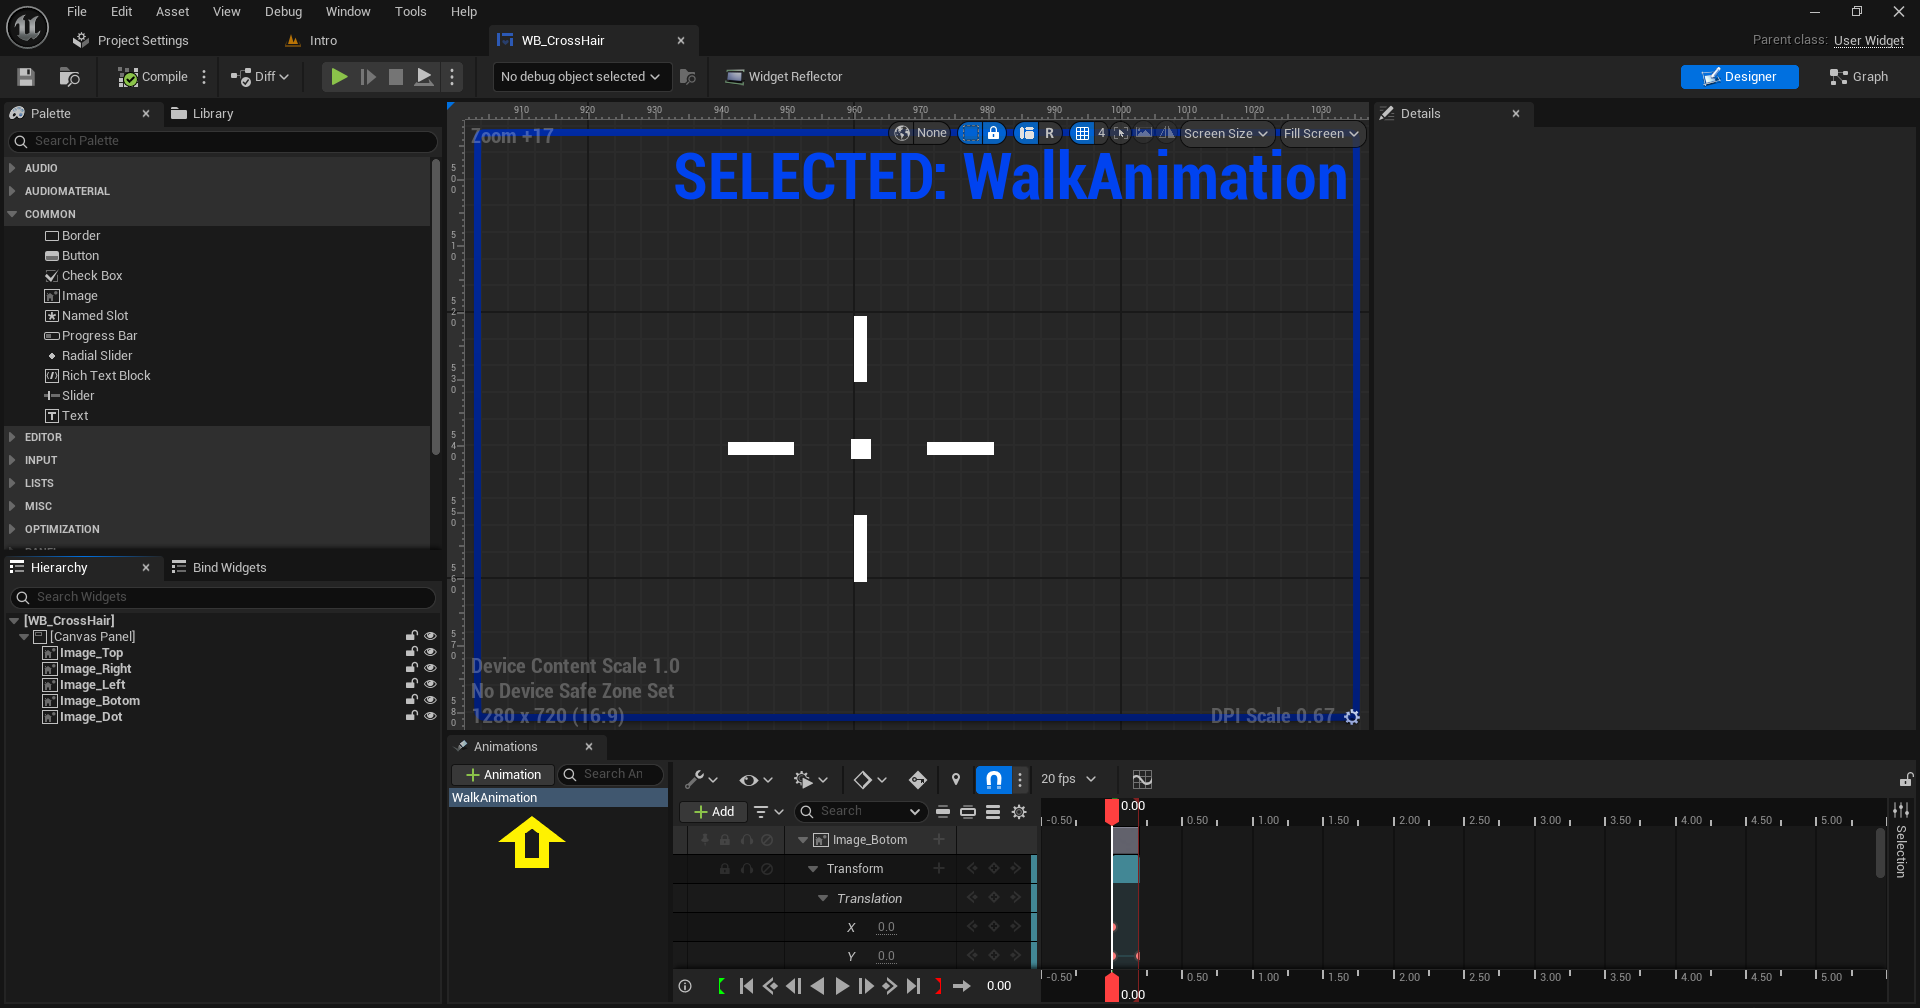
Task: Toggle grid snapping in designer viewport
Action: point(1082,133)
